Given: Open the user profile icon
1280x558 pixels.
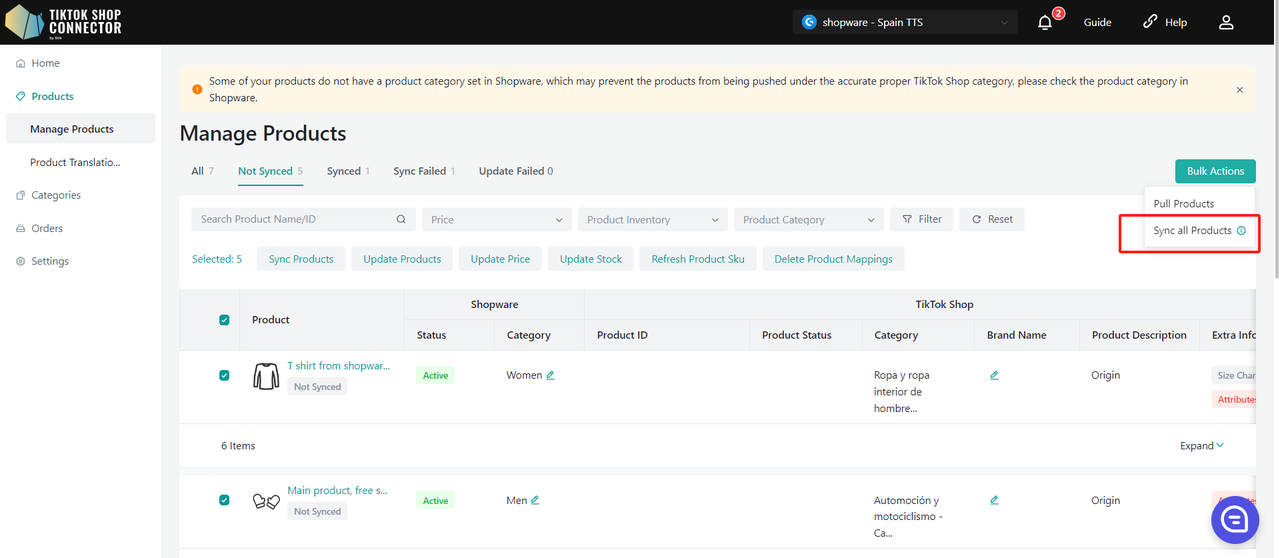Looking at the screenshot, I should 1226,22.
